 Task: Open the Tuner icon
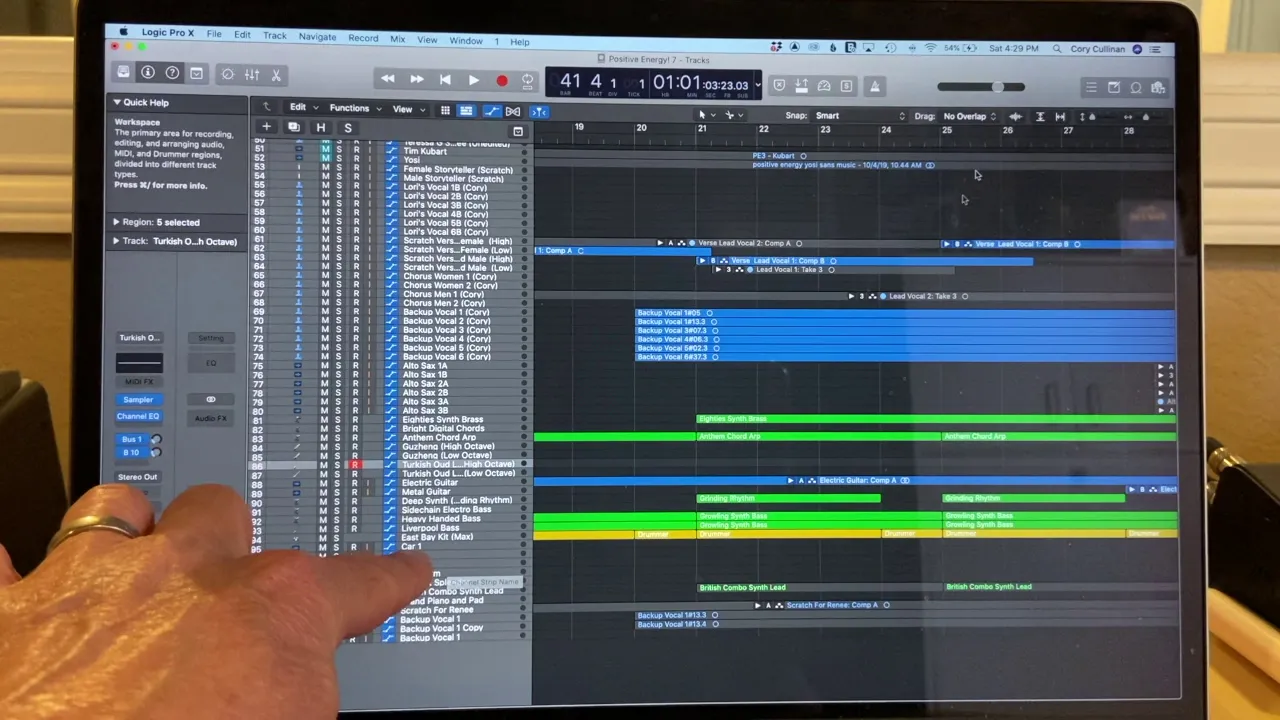[825, 86]
